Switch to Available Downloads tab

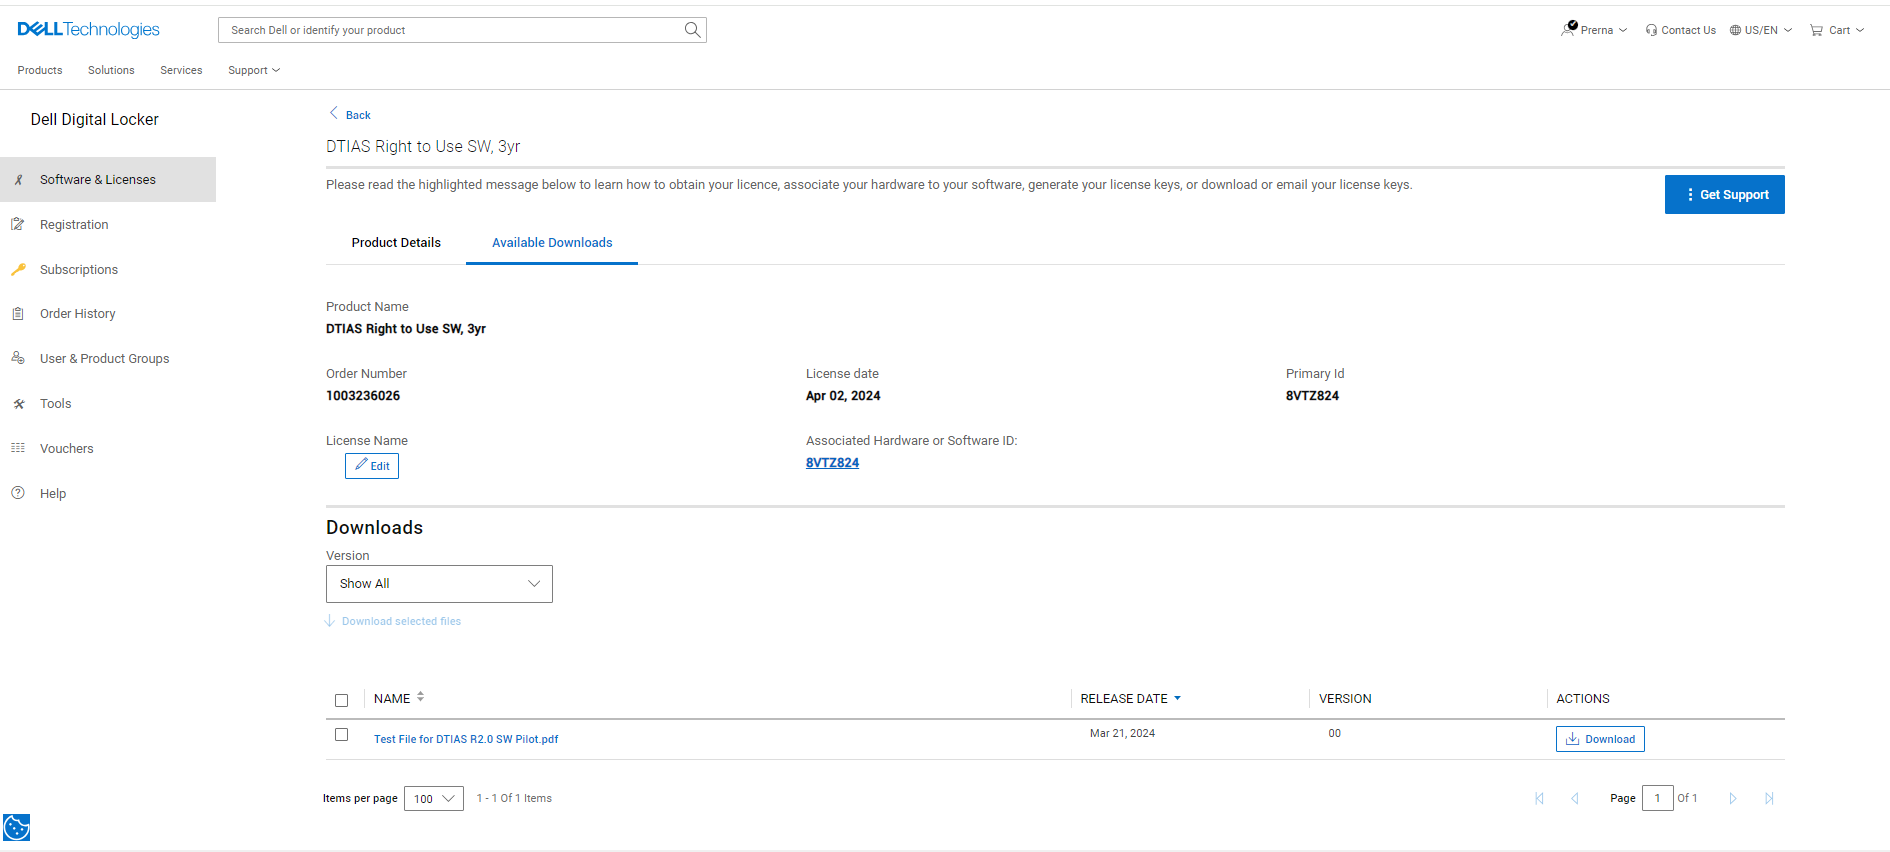click(552, 243)
